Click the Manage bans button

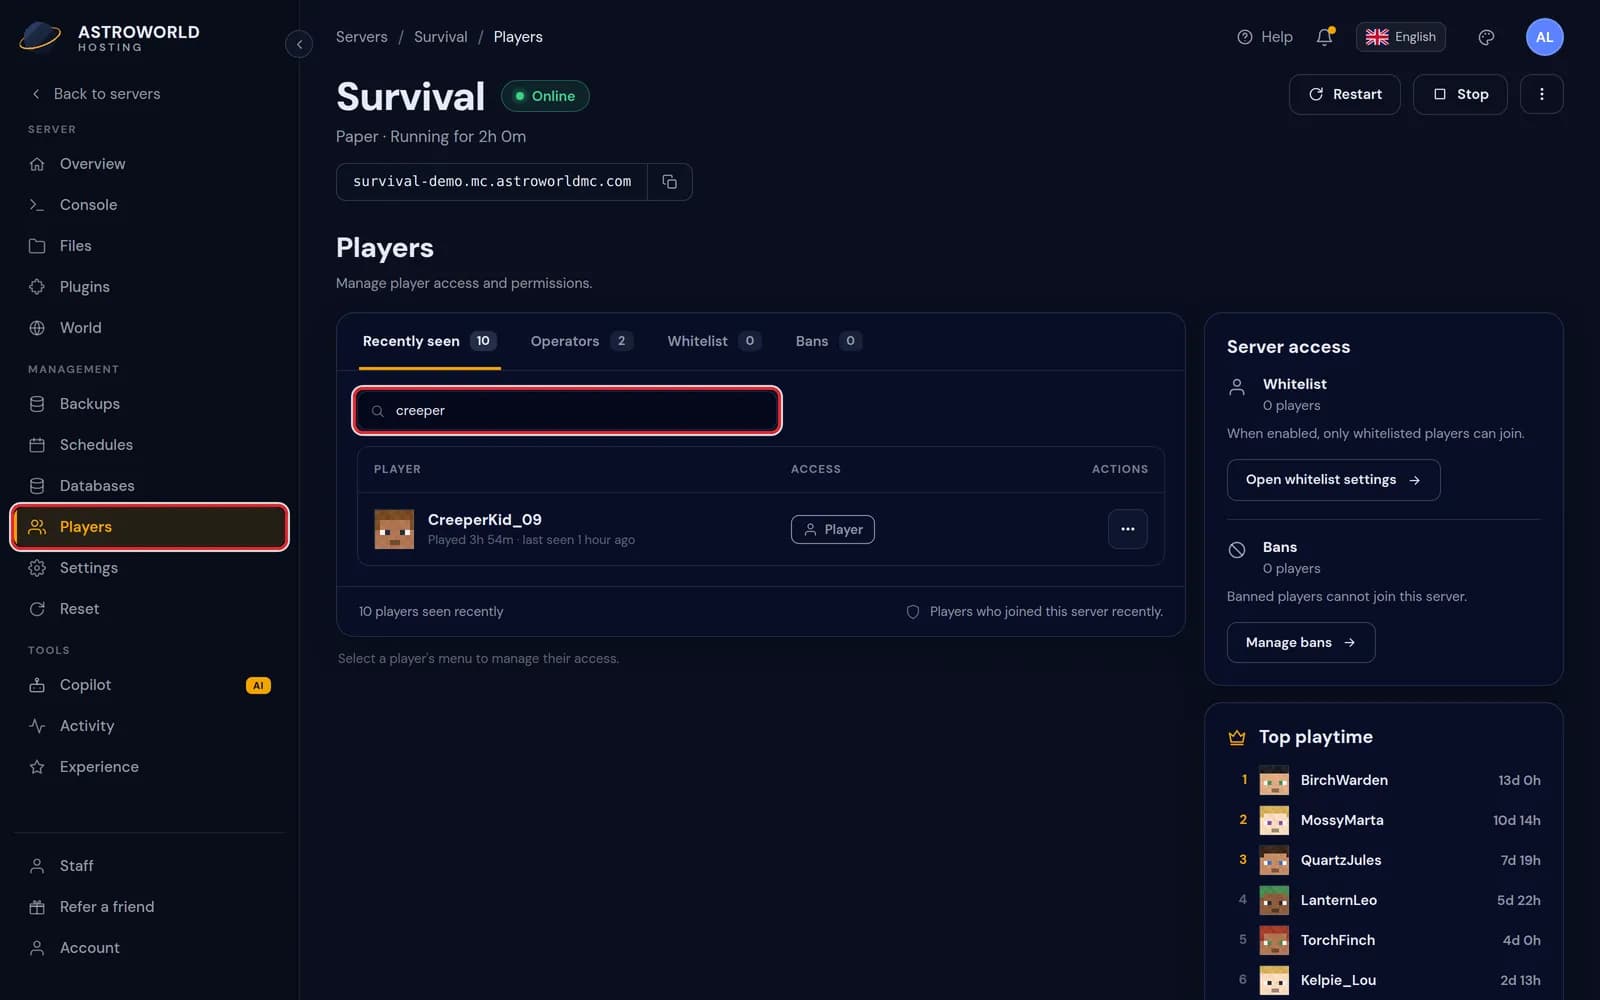tap(1300, 642)
